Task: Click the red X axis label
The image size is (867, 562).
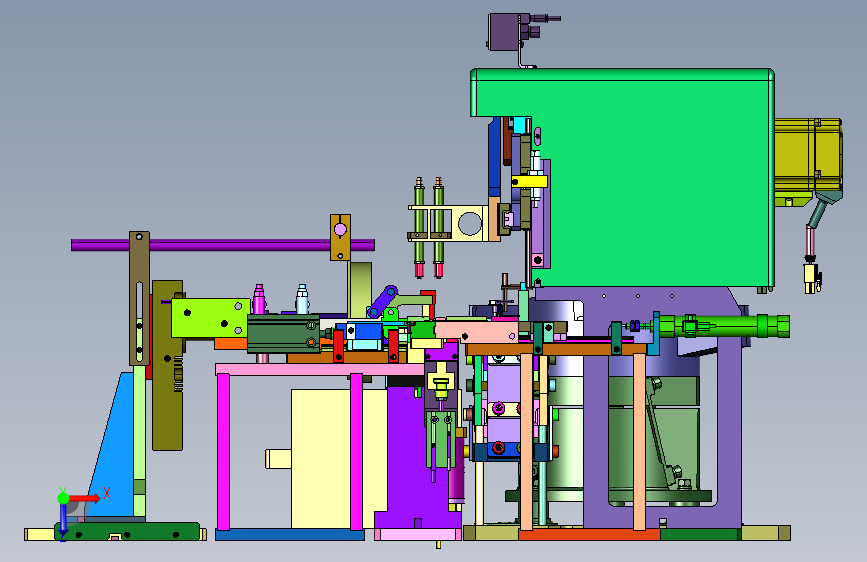Action: pyautogui.click(x=107, y=493)
